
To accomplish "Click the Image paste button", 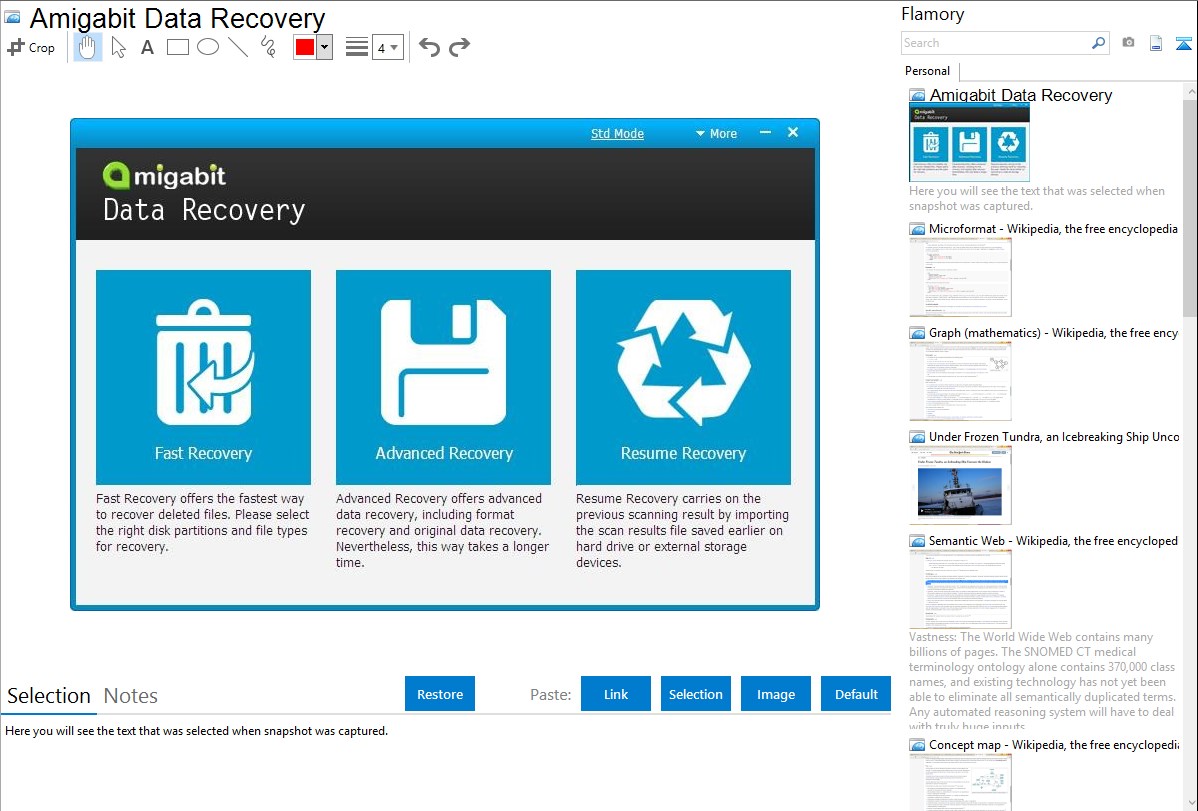I will pyautogui.click(x=776, y=694).
